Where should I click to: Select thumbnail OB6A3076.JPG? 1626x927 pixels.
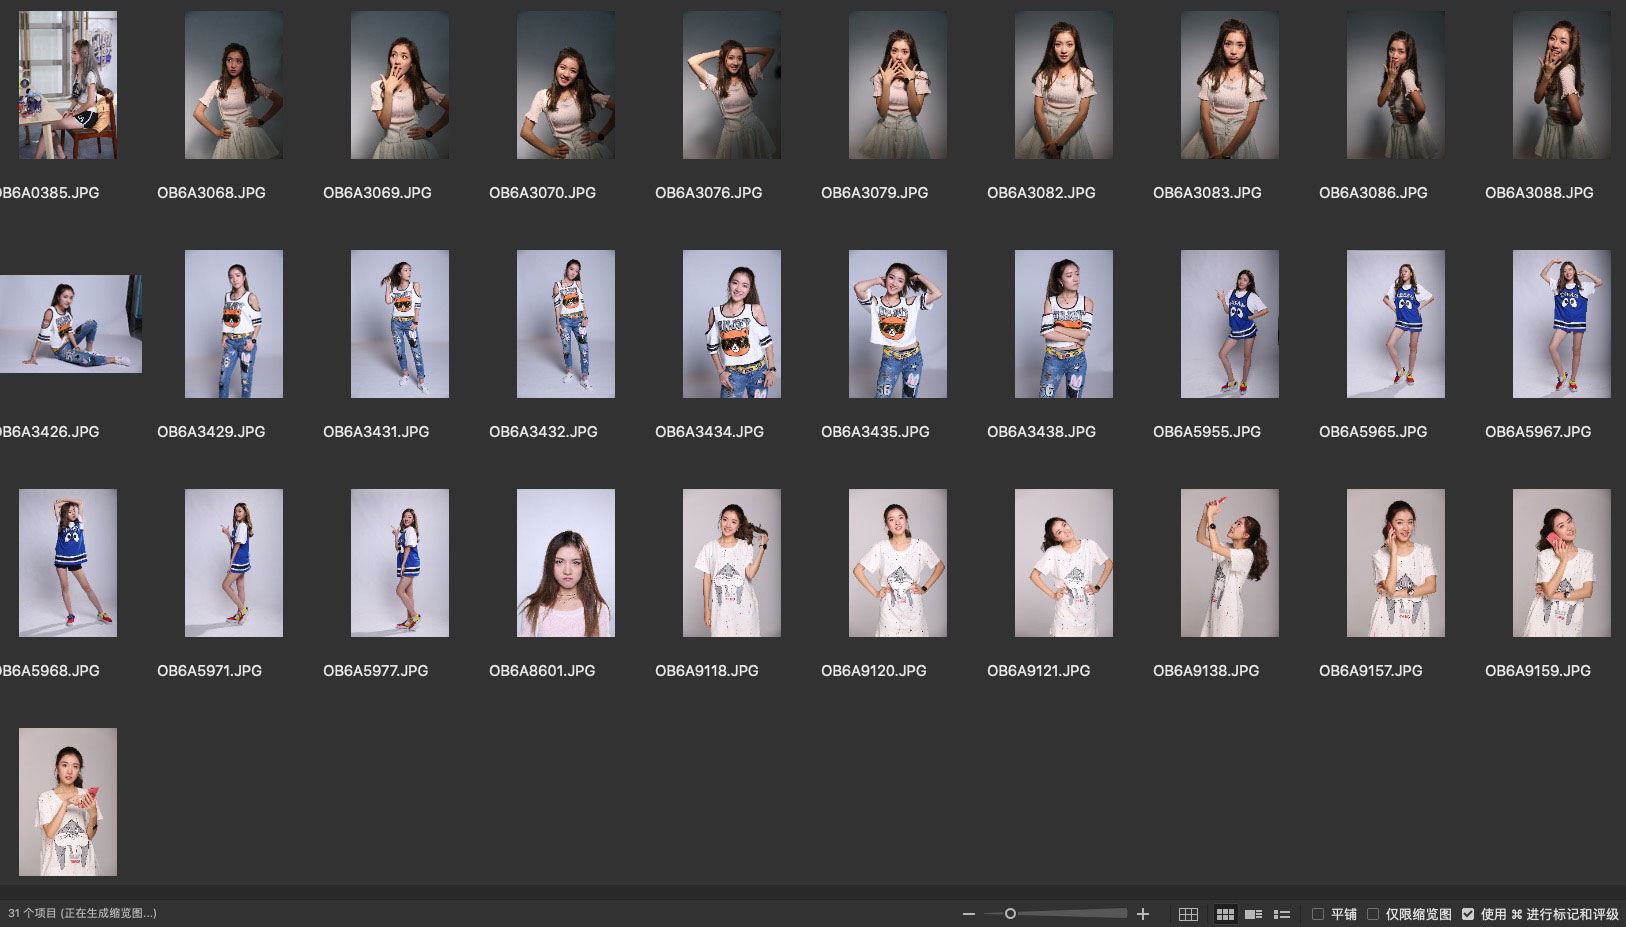click(x=732, y=85)
